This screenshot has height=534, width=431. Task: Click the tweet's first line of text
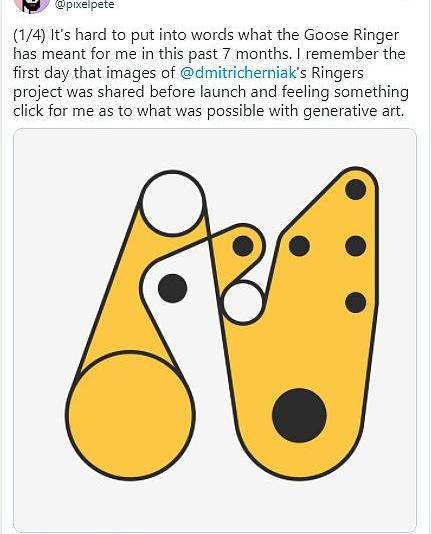click(x=206, y=35)
